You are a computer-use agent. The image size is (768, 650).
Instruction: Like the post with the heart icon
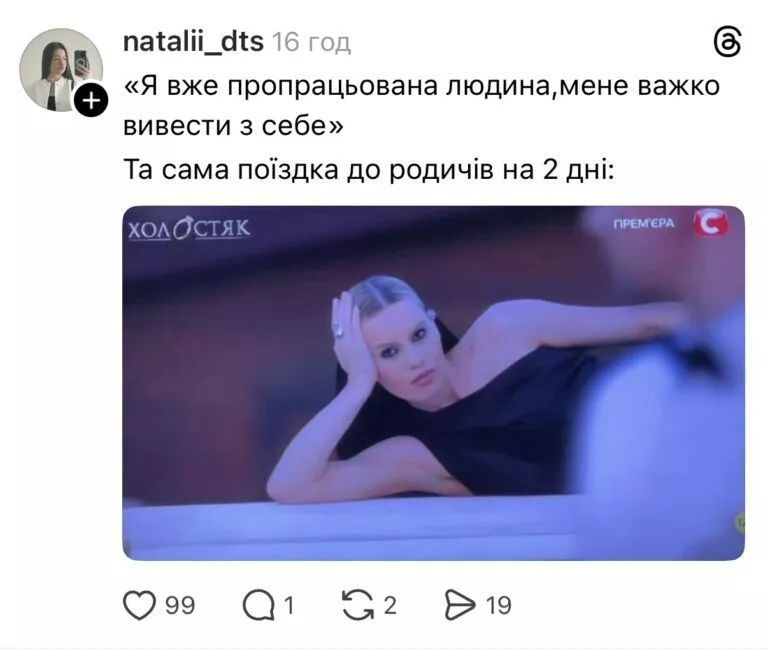(x=139, y=605)
